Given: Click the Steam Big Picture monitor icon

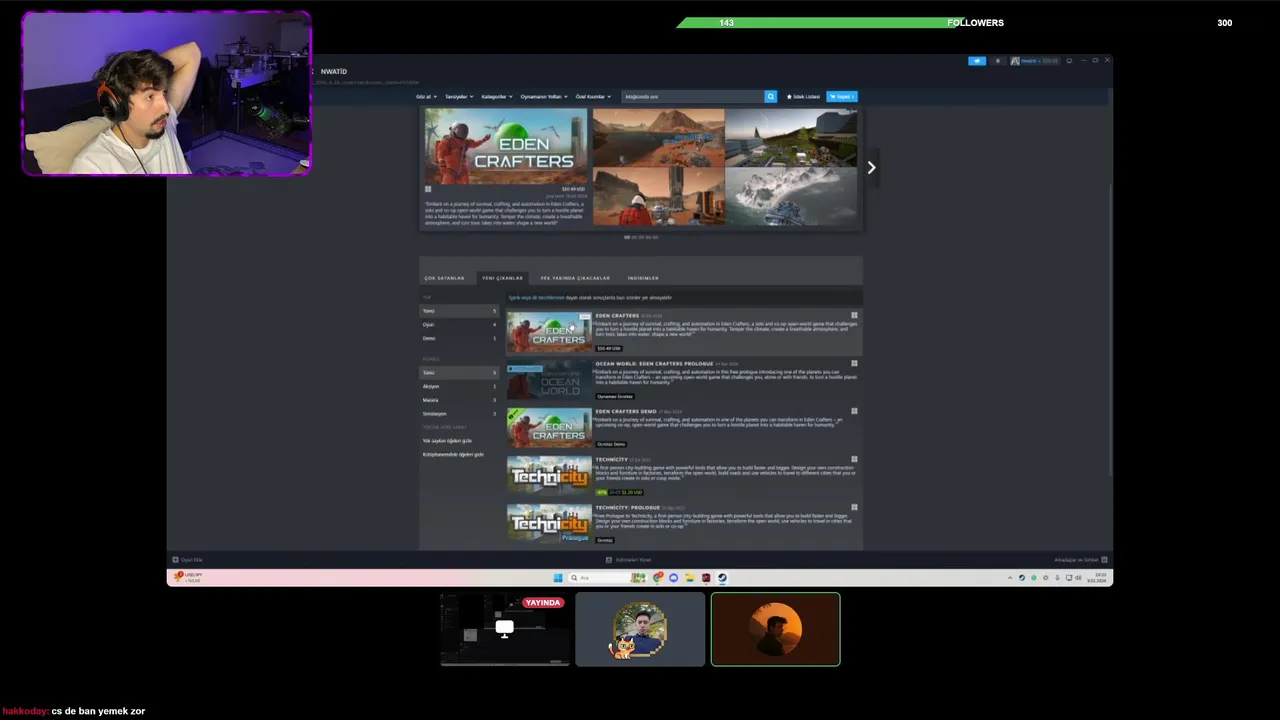Looking at the screenshot, I should [1069, 61].
